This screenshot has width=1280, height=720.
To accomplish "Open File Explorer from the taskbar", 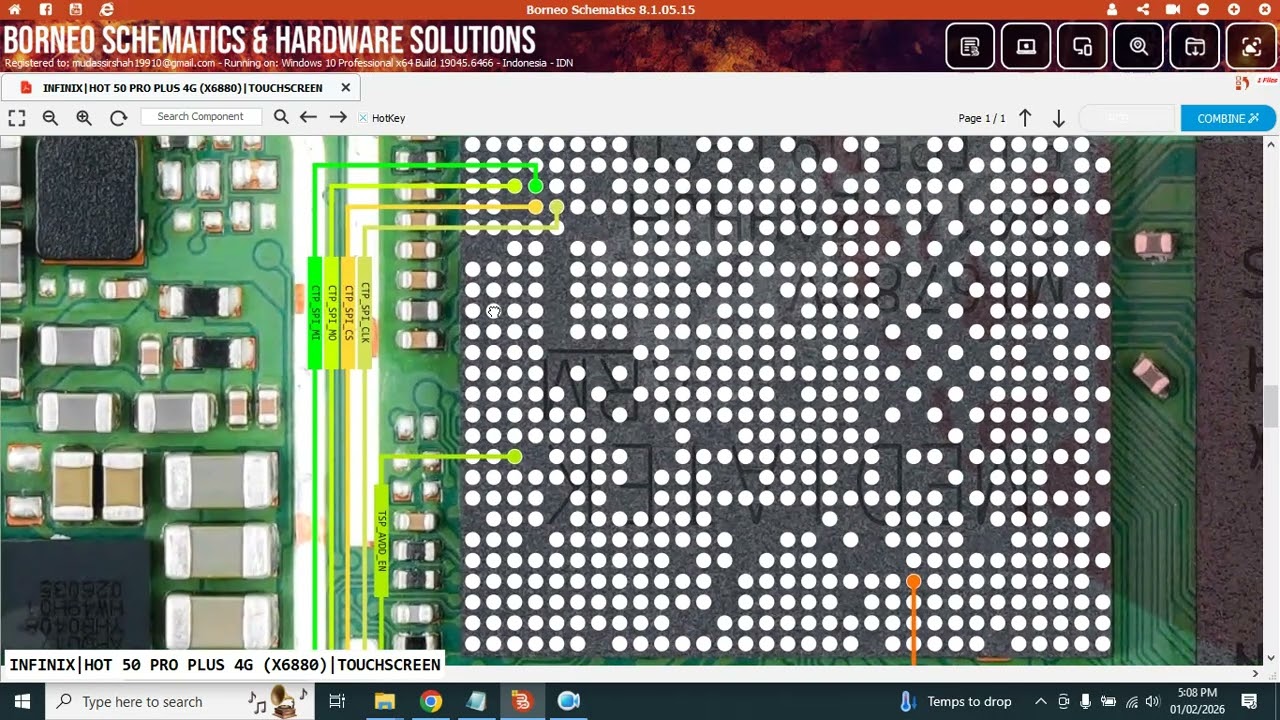I will pyautogui.click(x=385, y=701).
